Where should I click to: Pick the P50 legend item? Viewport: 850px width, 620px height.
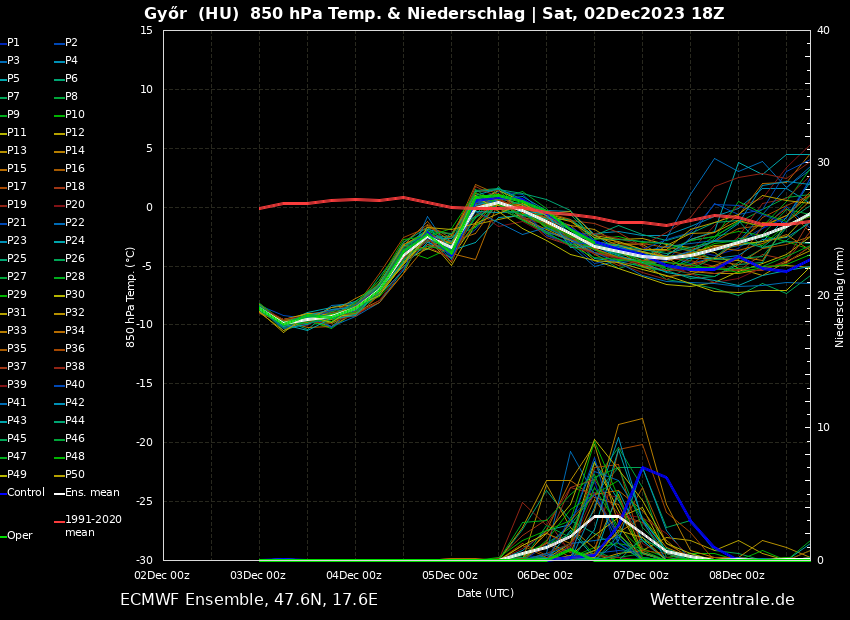tap(75, 475)
